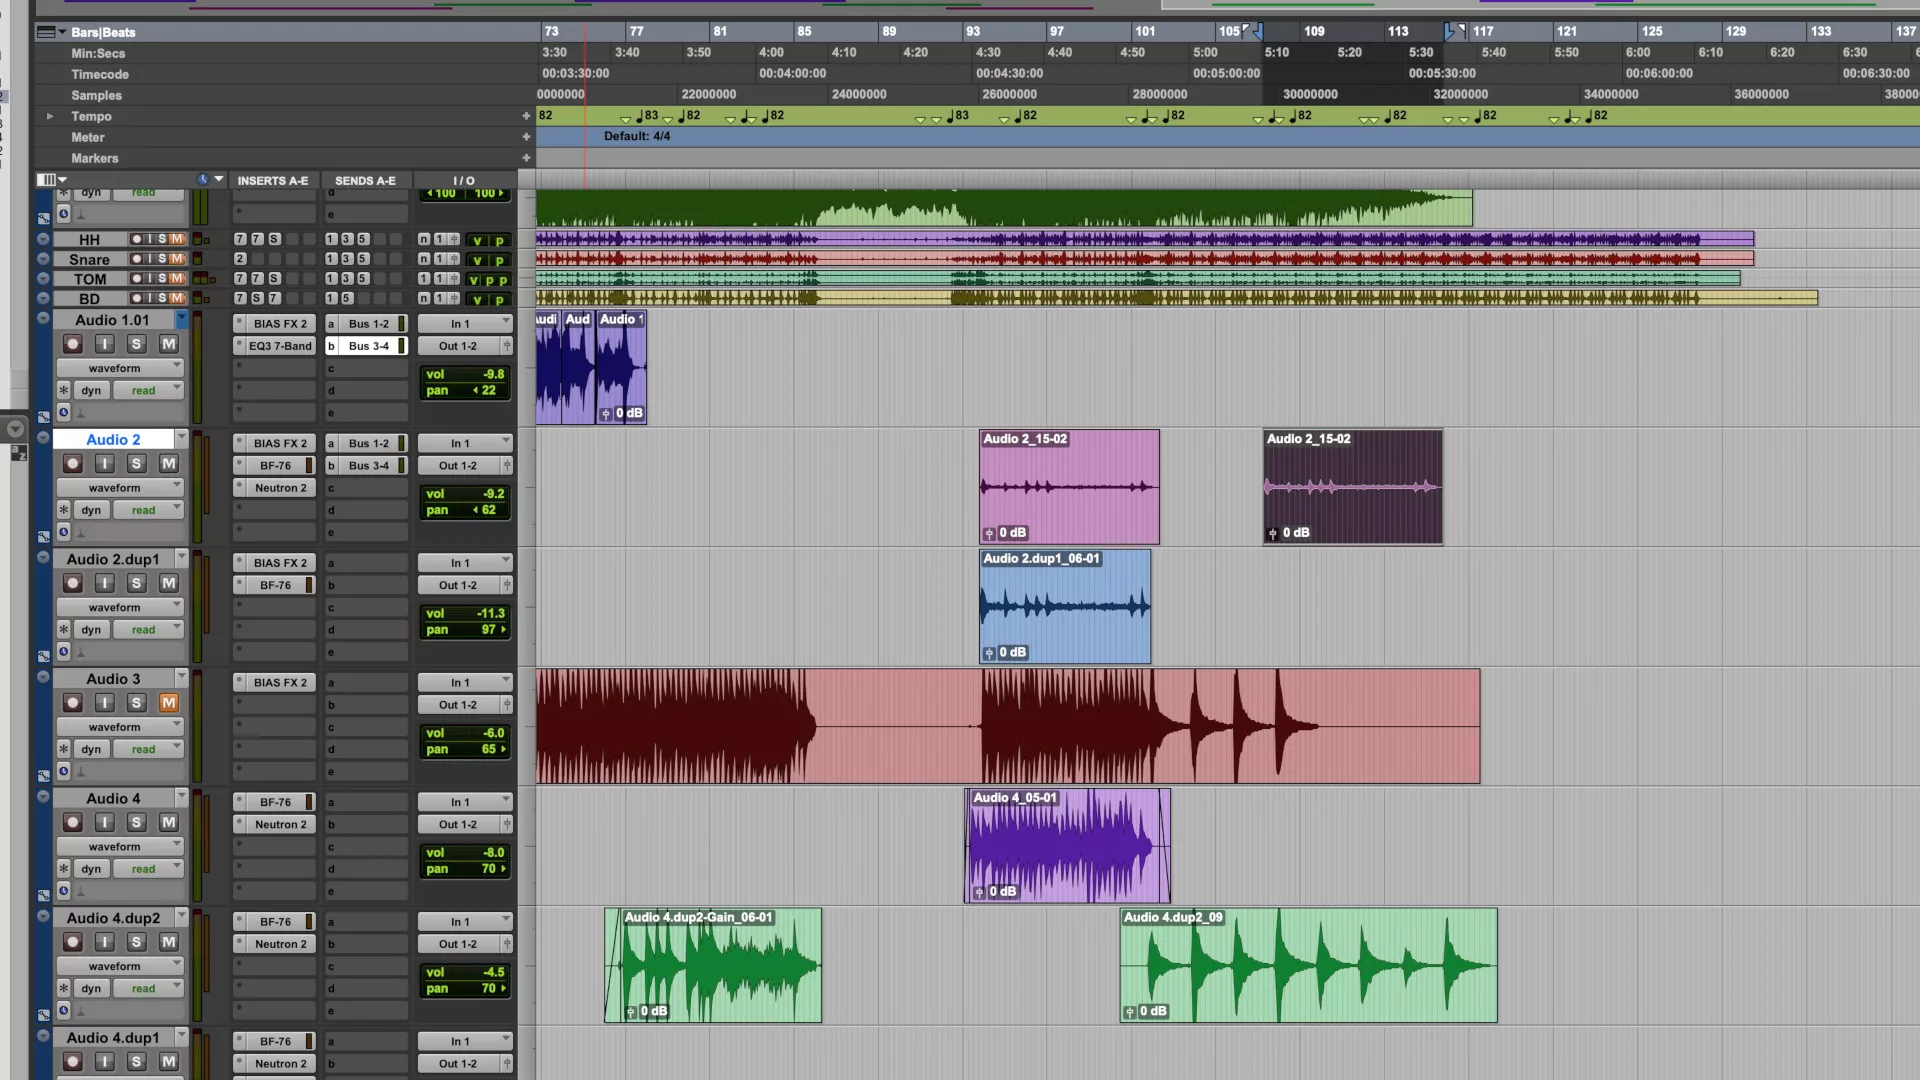
Task: Toggle mute on the Snare track
Action: [177, 259]
